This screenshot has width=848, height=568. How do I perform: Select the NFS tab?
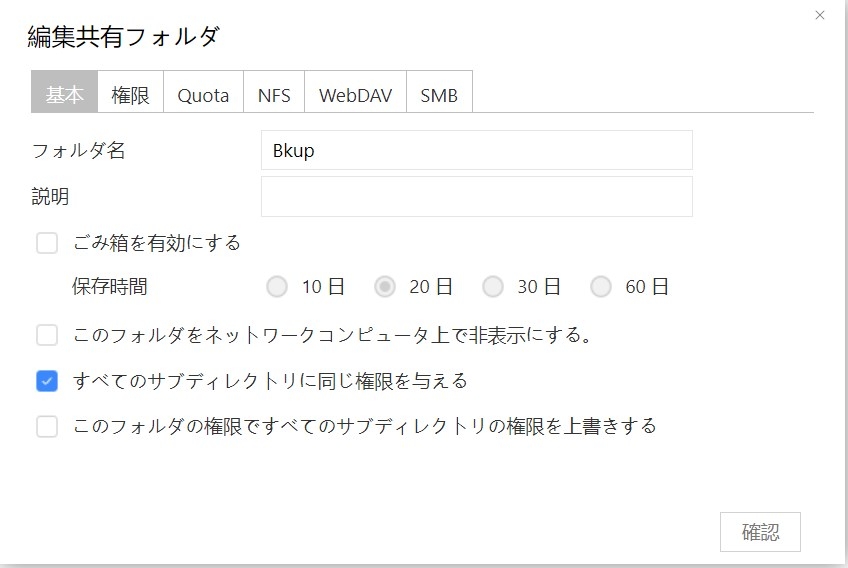[x=274, y=95]
